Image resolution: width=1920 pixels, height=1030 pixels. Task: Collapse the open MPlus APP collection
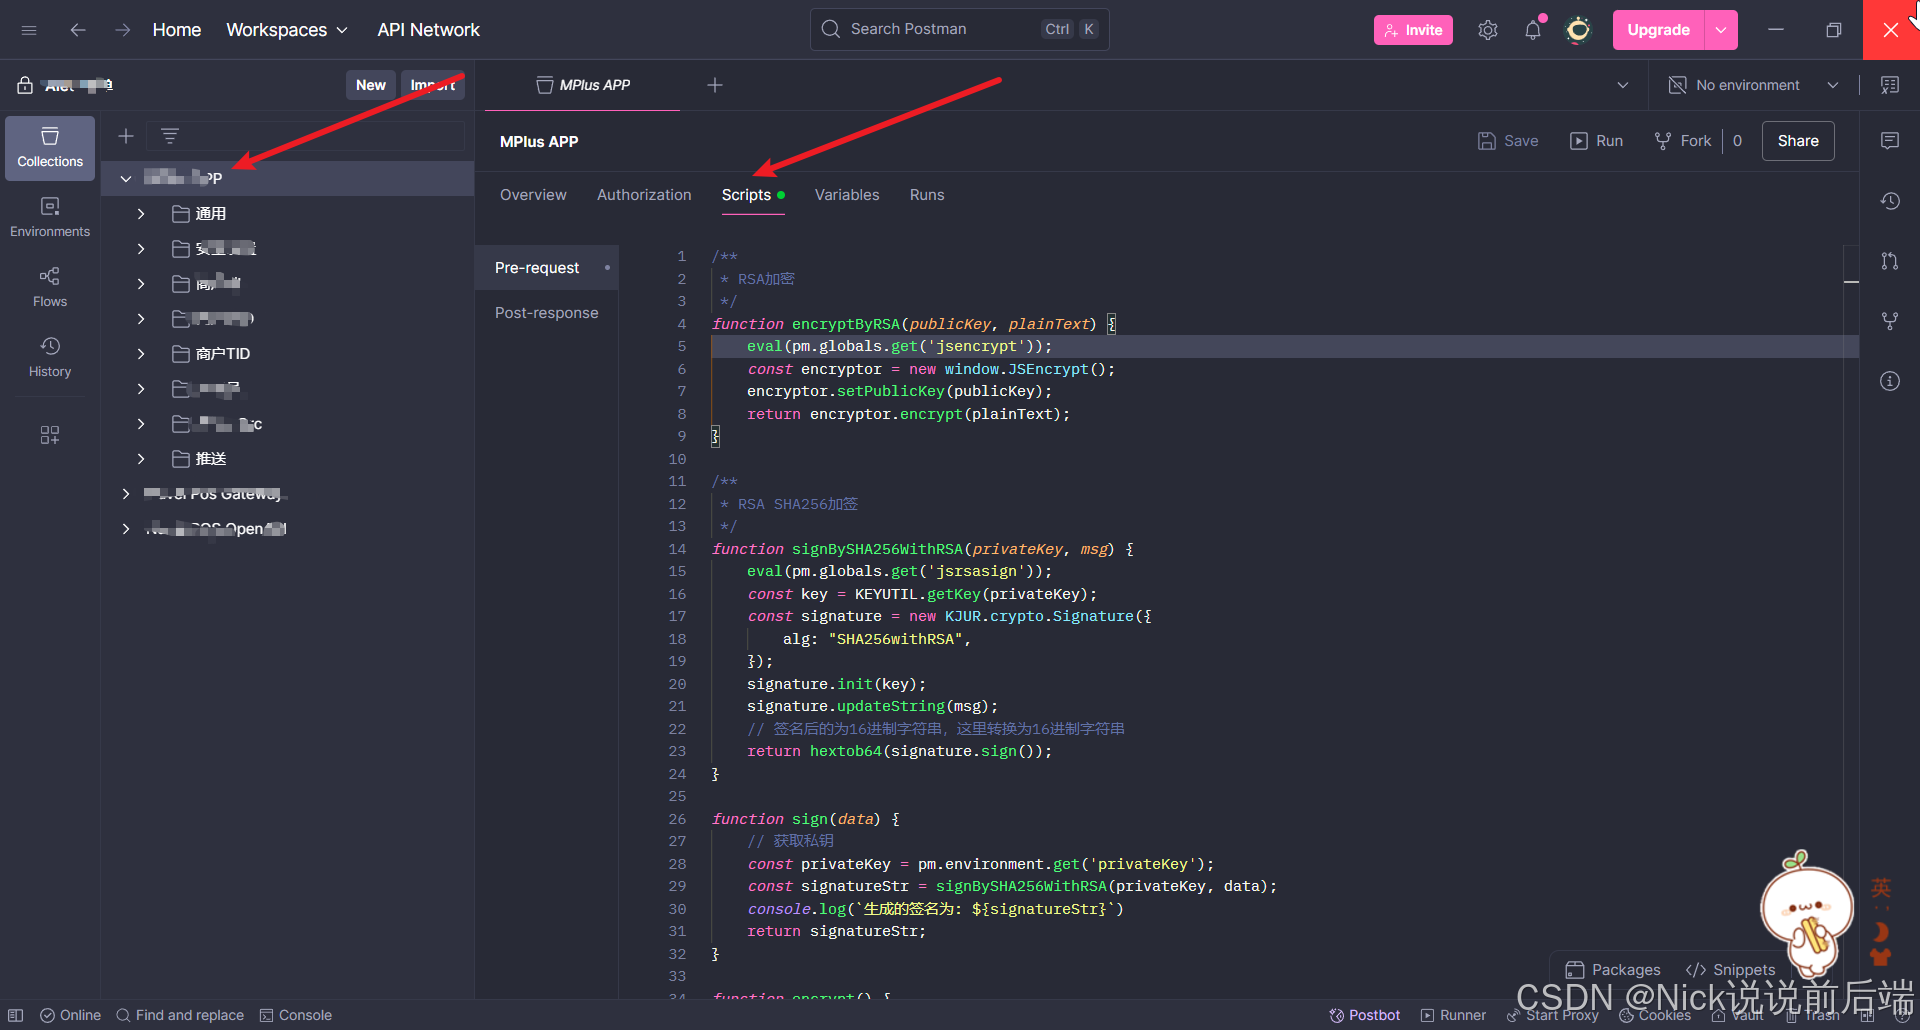tap(126, 178)
